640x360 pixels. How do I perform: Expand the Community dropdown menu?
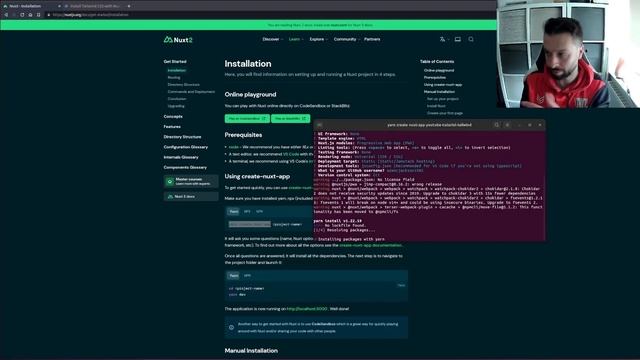point(347,39)
